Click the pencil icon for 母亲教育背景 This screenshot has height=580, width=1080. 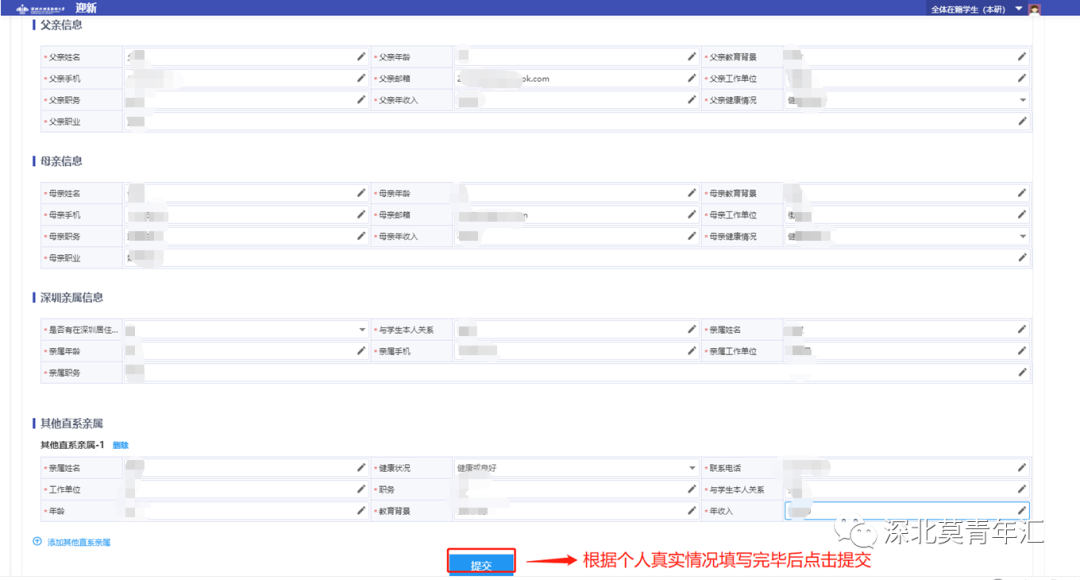pos(1022,193)
